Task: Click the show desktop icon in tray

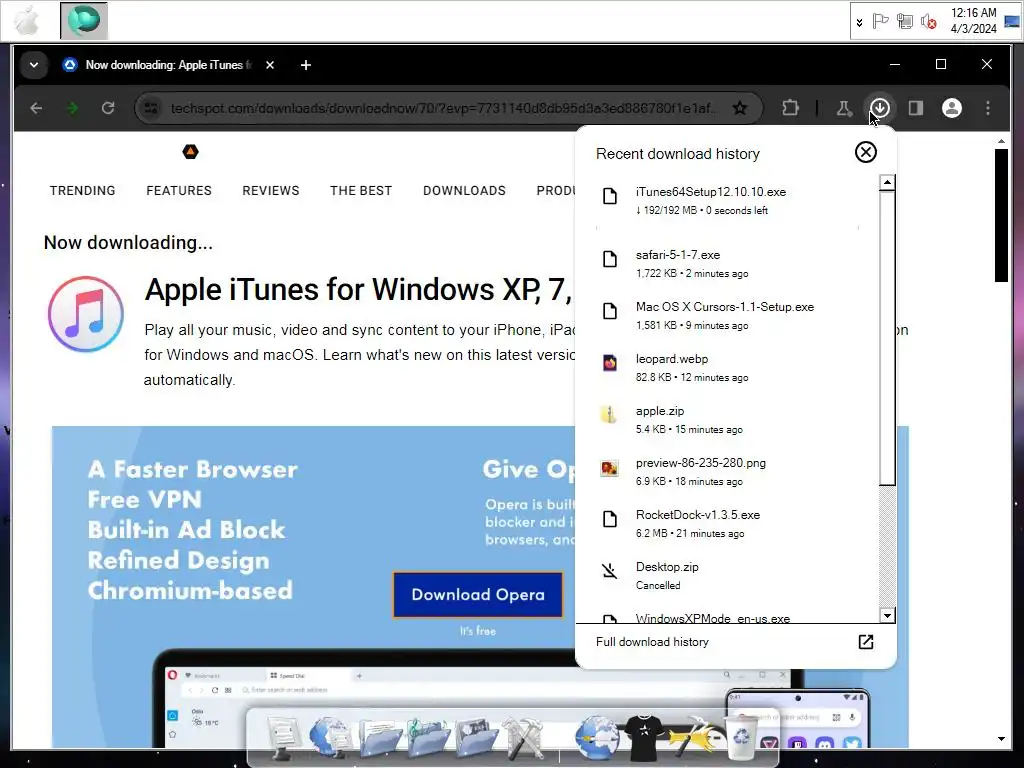Action: 1012,20
